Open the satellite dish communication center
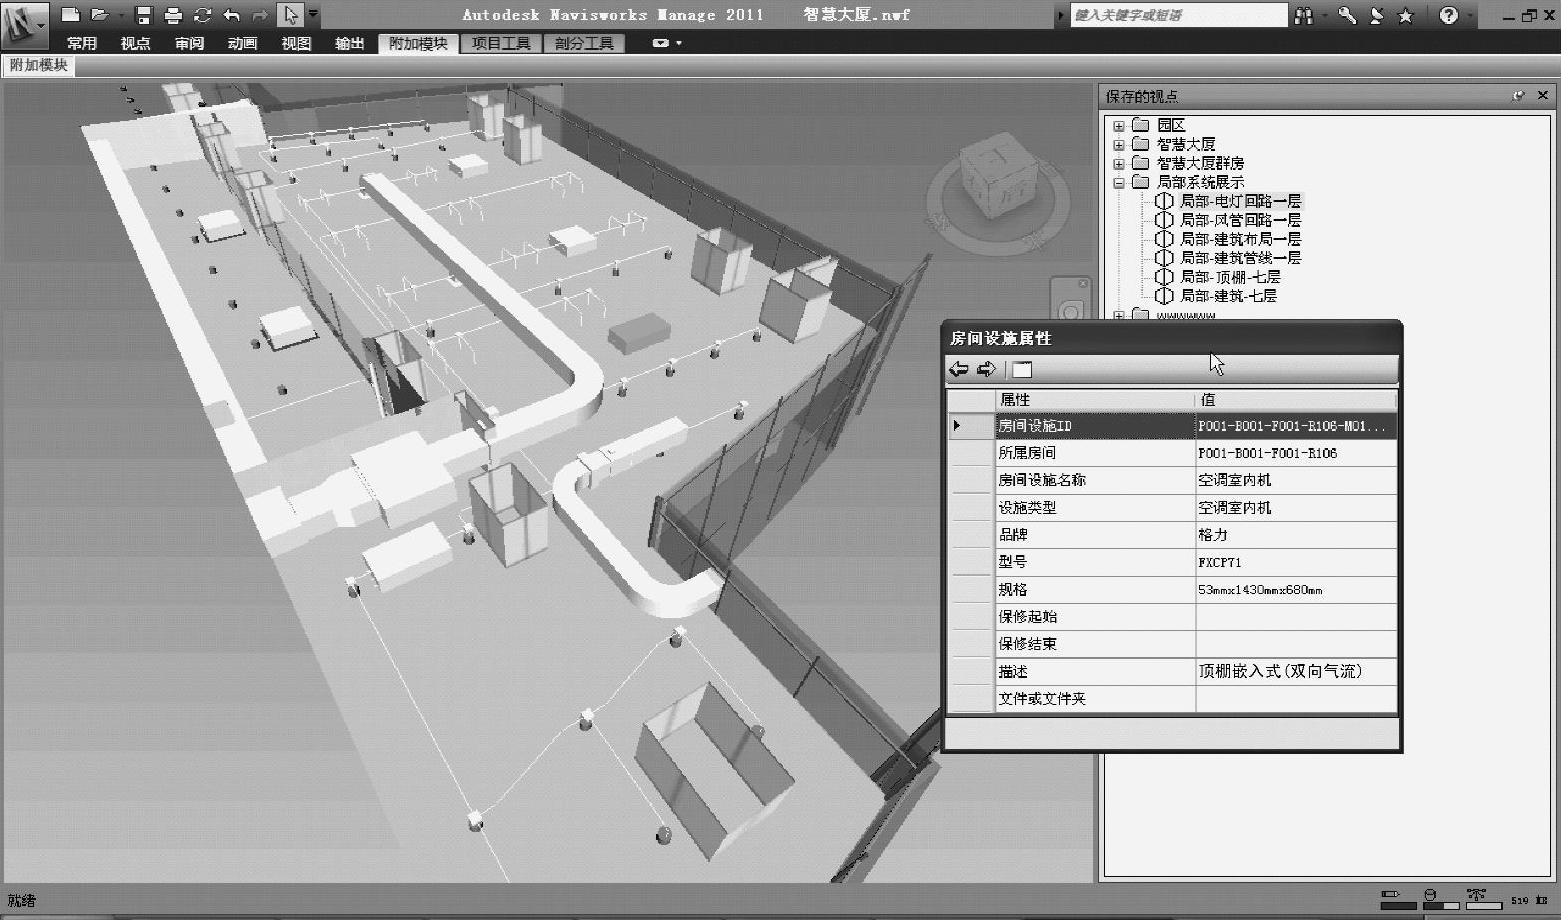Viewport: 1561px width, 920px height. coord(1377,16)
